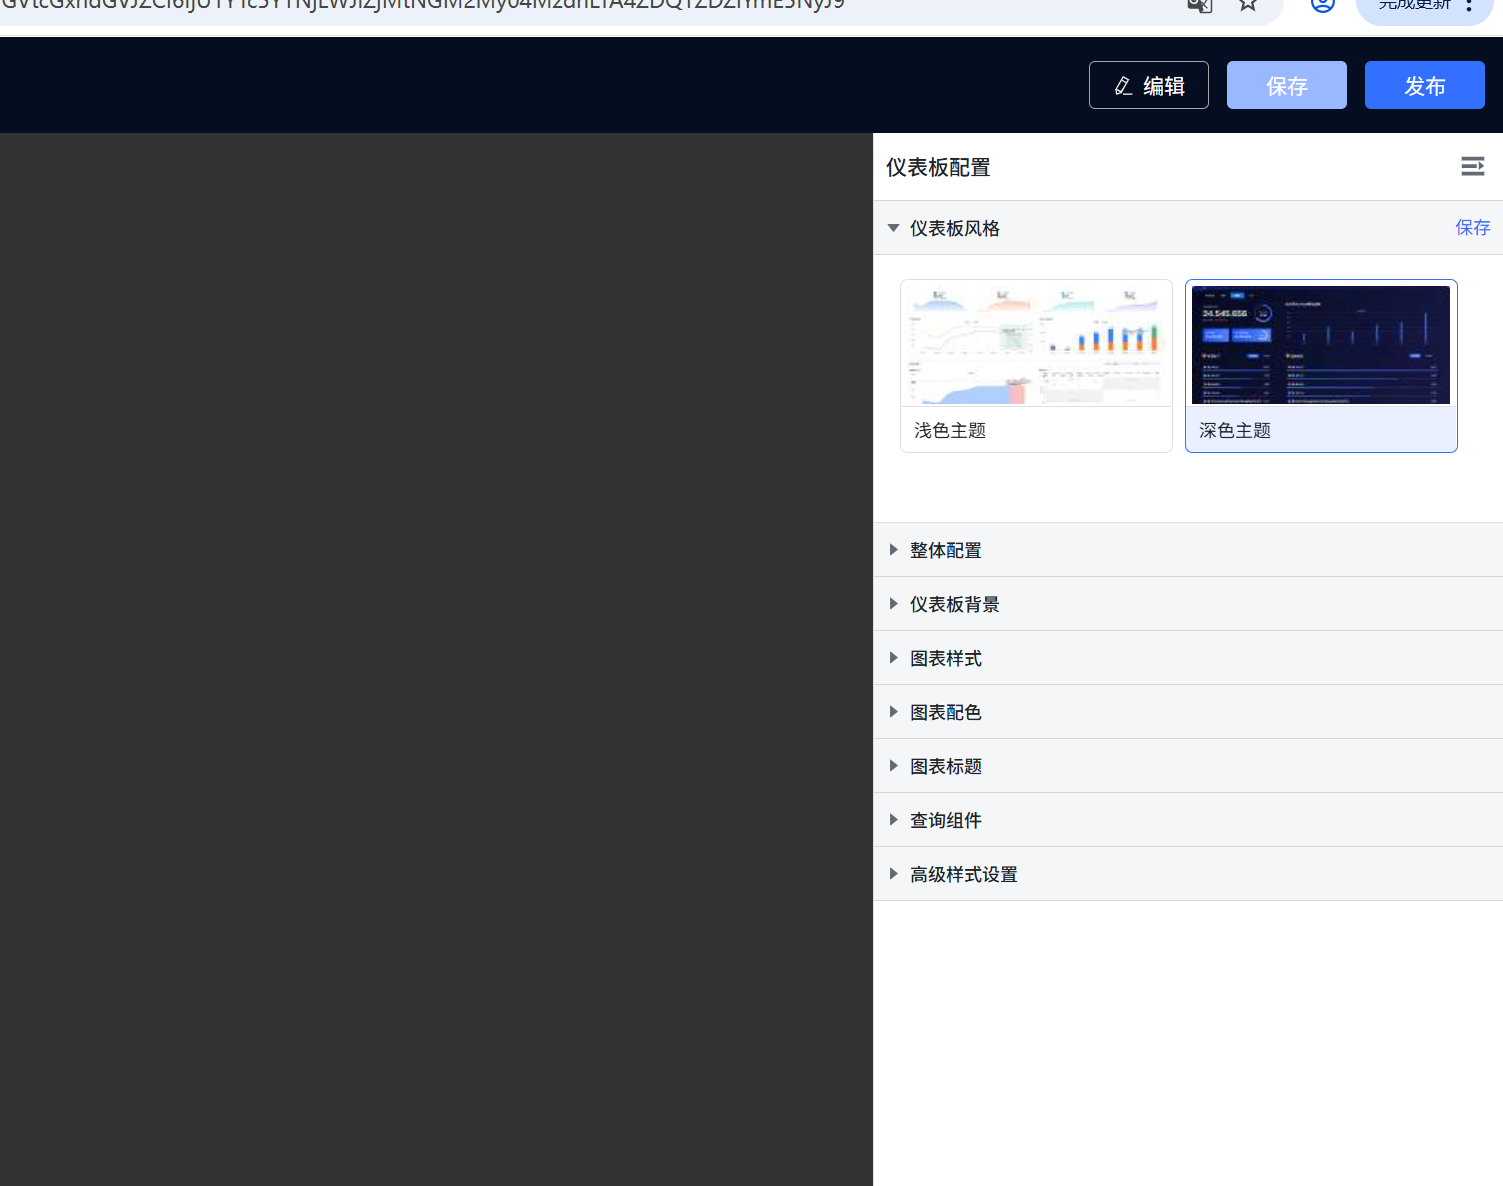Open the browser profile icon
This screenshot has width=1503, height=1186.
pyautogui.click(x=1322, y=5)
